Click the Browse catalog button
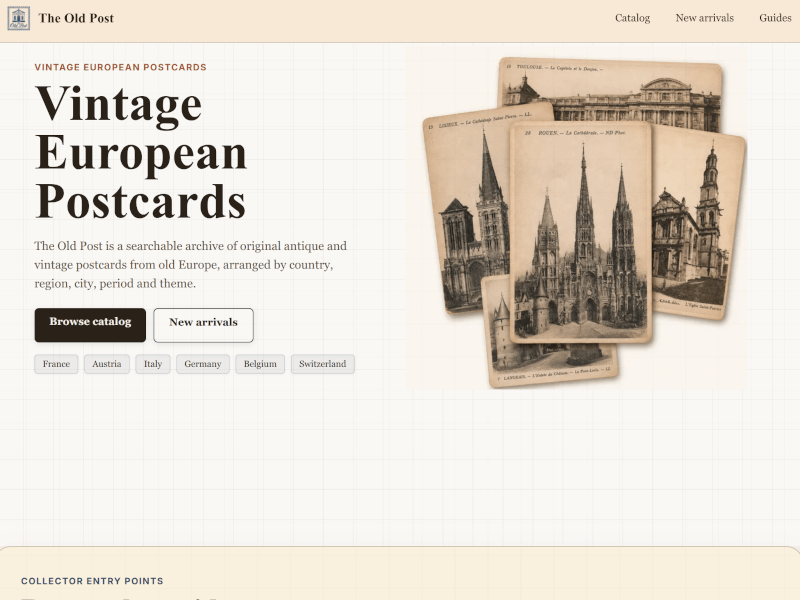Viewport: 800px width, 600px height. (x=90, y=325)
